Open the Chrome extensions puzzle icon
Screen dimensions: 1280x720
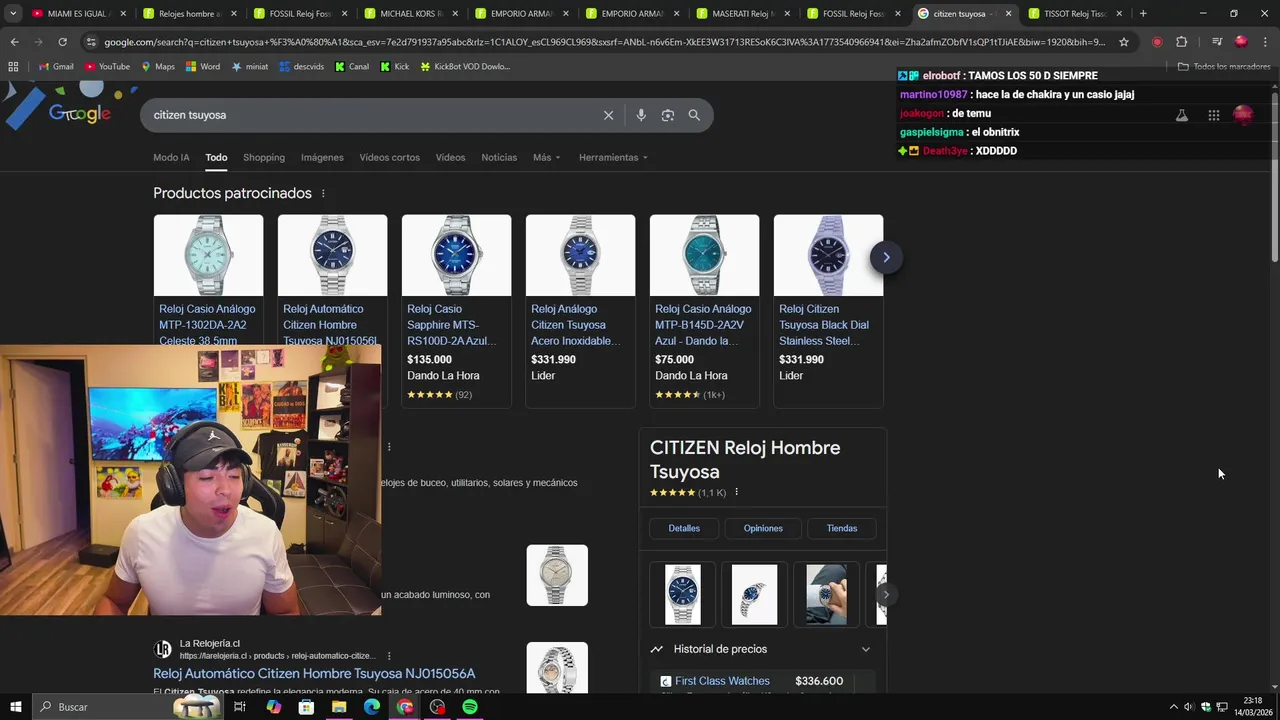[x=1181, y=42]
